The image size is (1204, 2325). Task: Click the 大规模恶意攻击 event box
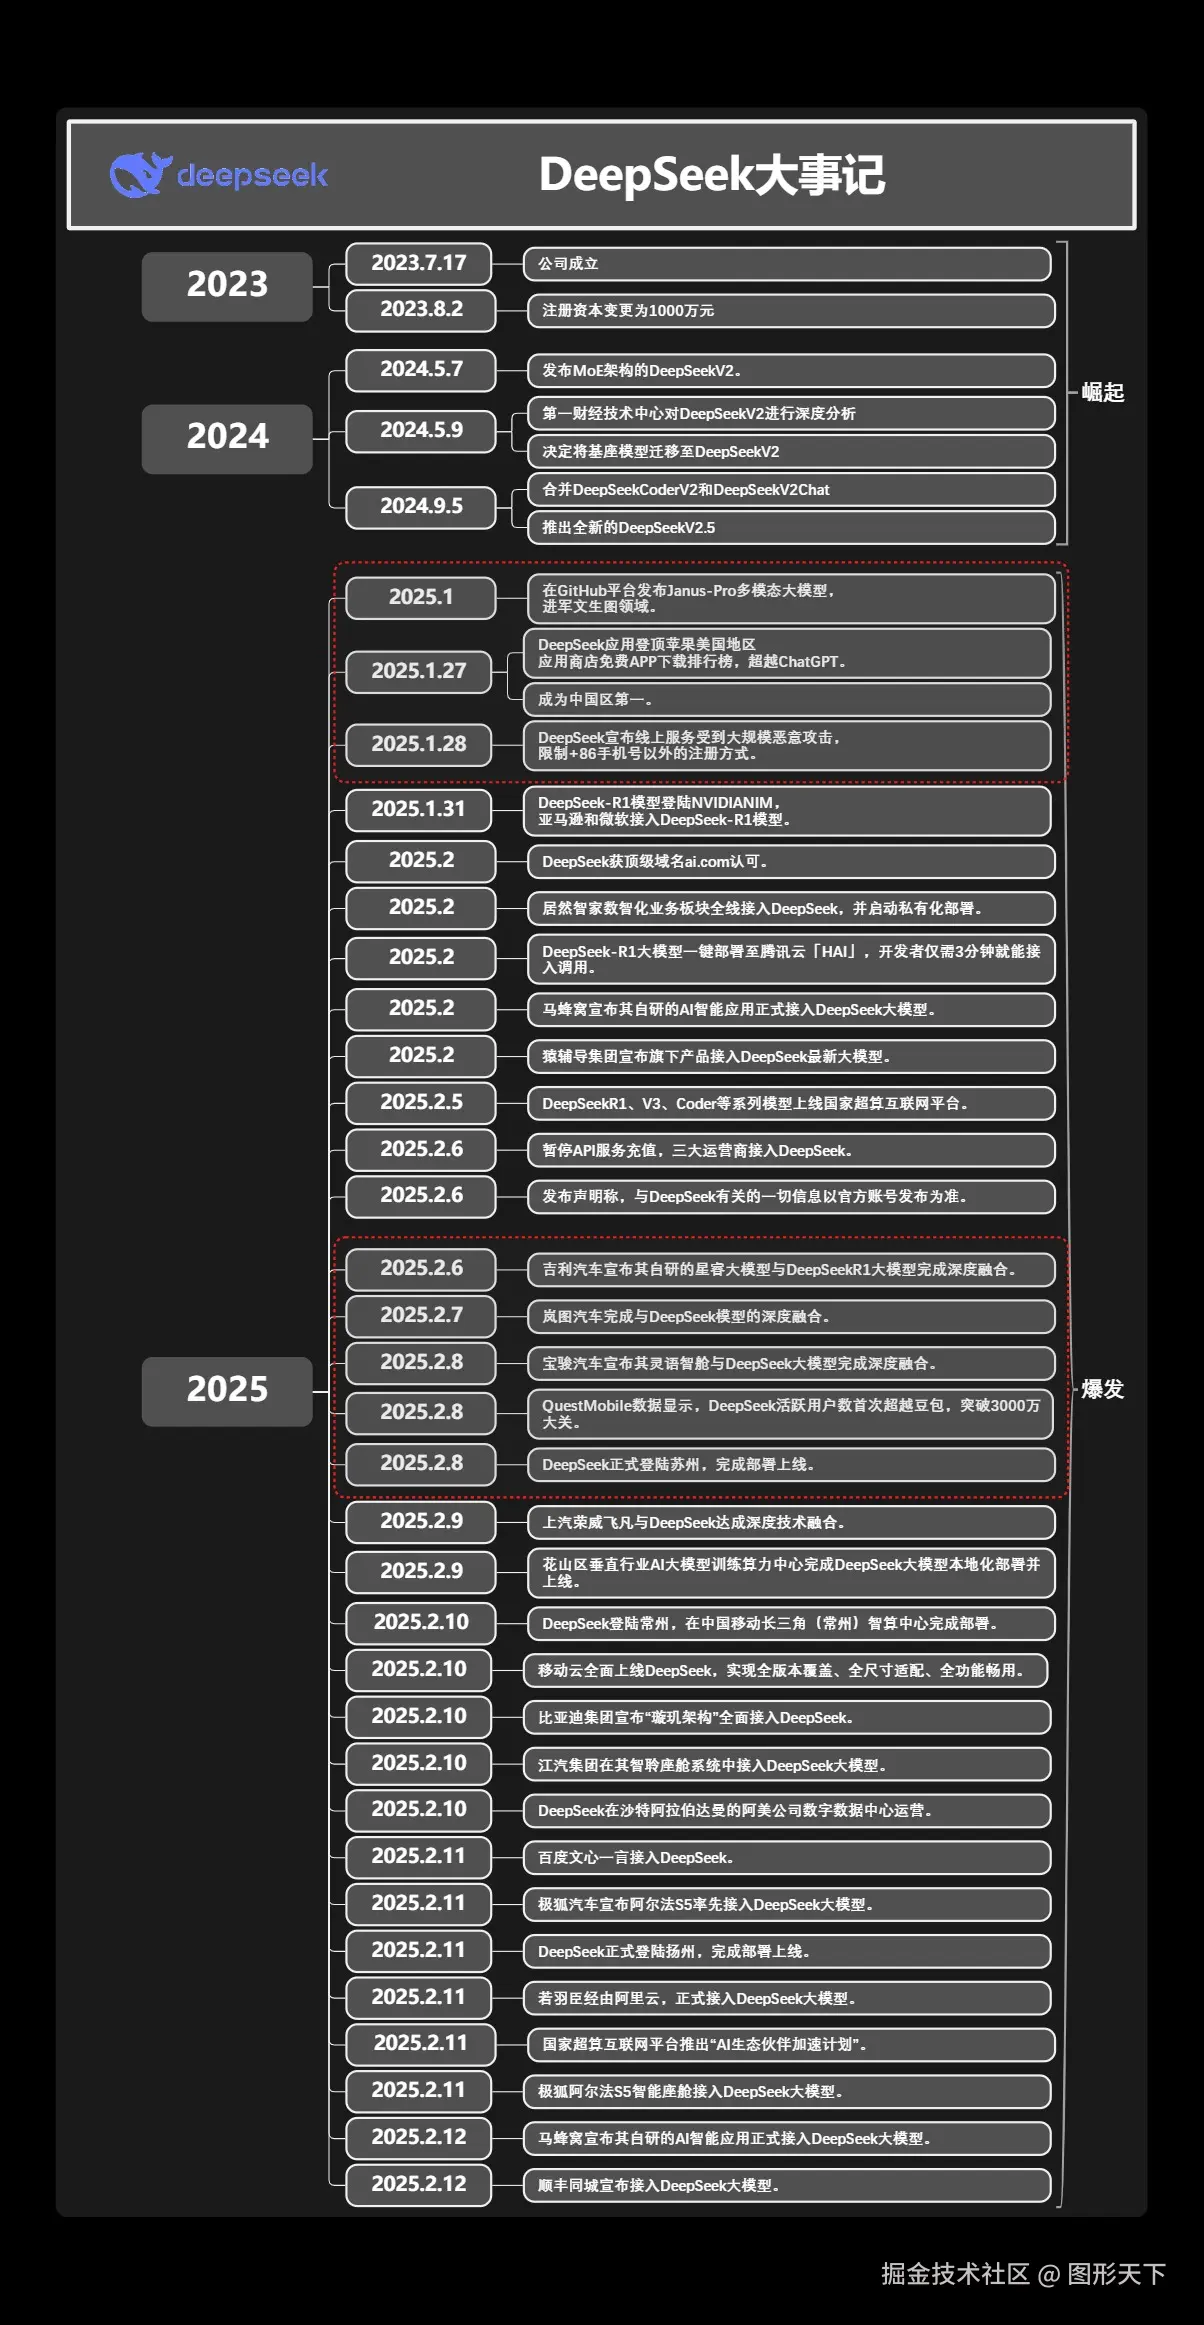click(787, 746)
